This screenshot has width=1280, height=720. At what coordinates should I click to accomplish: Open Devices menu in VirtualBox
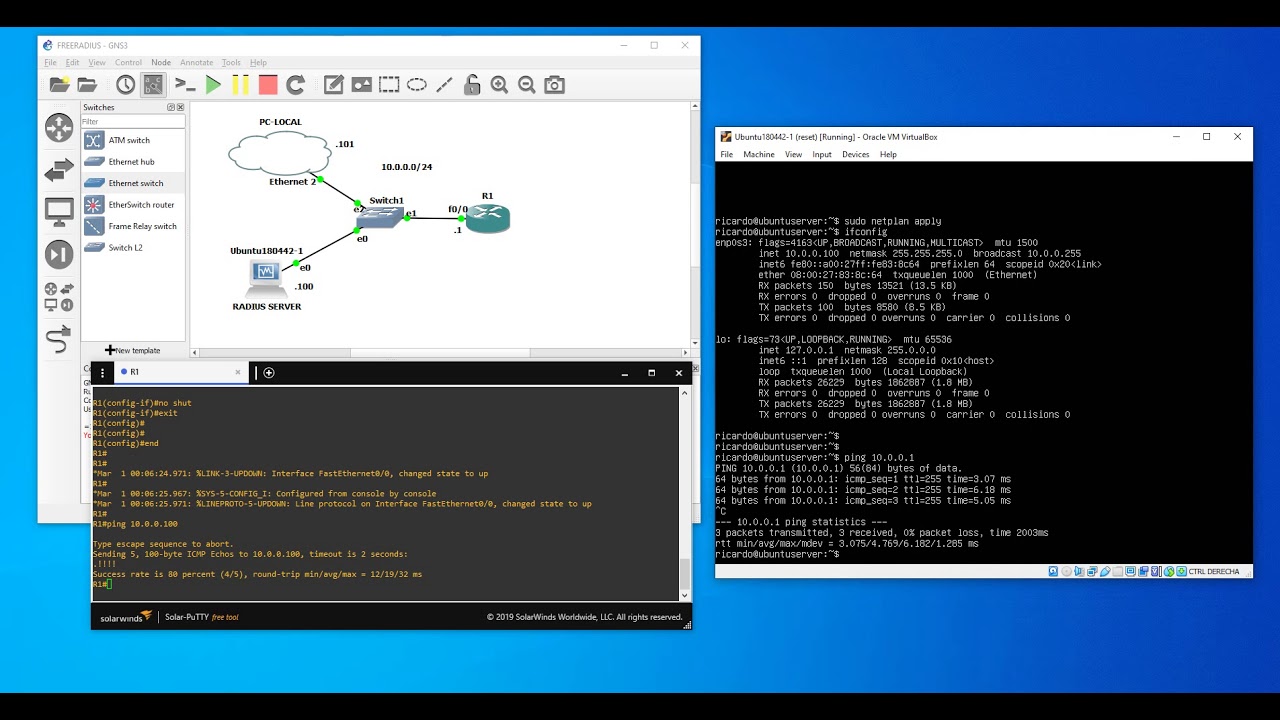click(x=856, y=154)
